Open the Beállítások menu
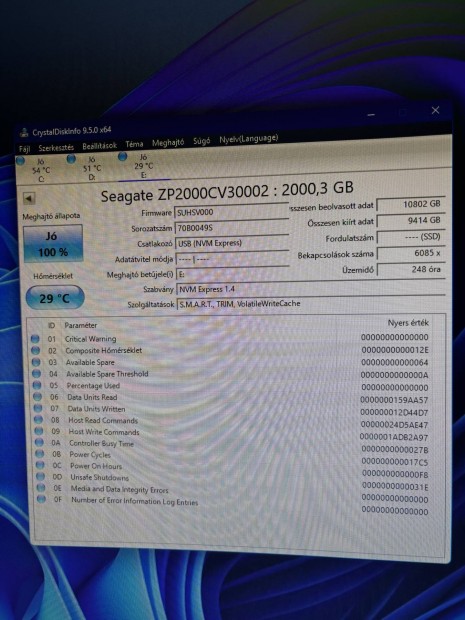Viewport: 465px width, 620px height. pos(99,146)
